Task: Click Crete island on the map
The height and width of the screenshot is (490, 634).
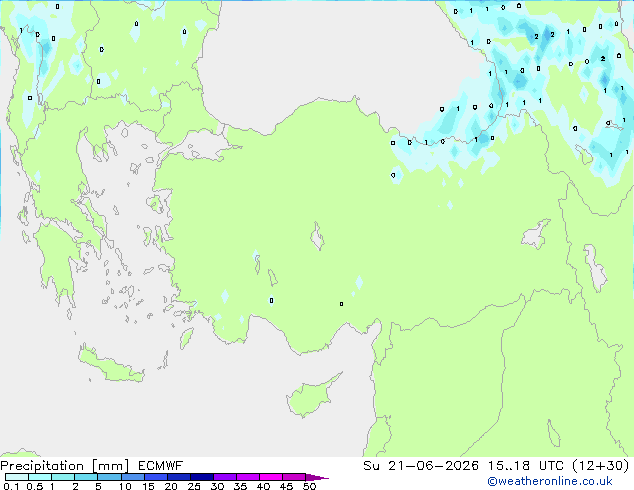Action: click(110, 365)
